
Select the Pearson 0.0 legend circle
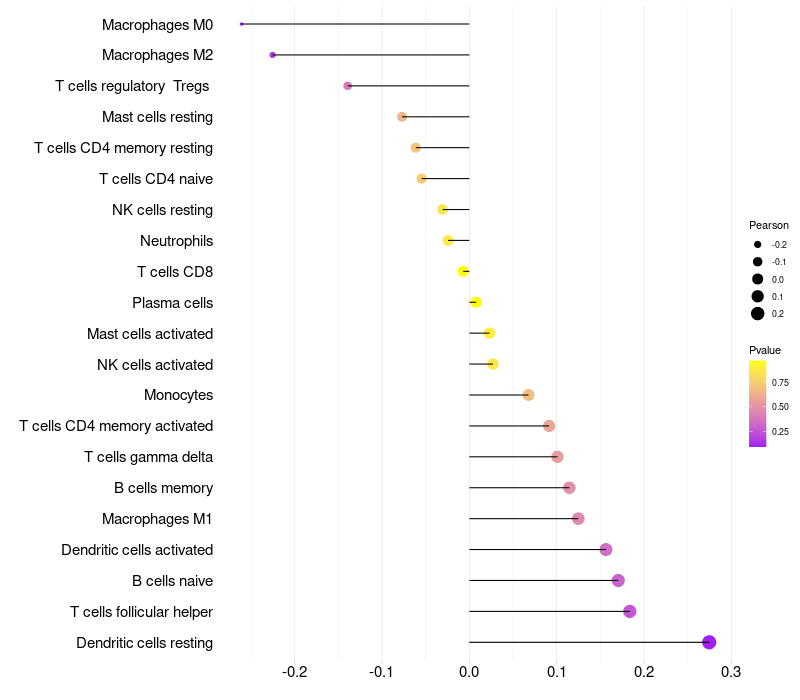(757, 279)
